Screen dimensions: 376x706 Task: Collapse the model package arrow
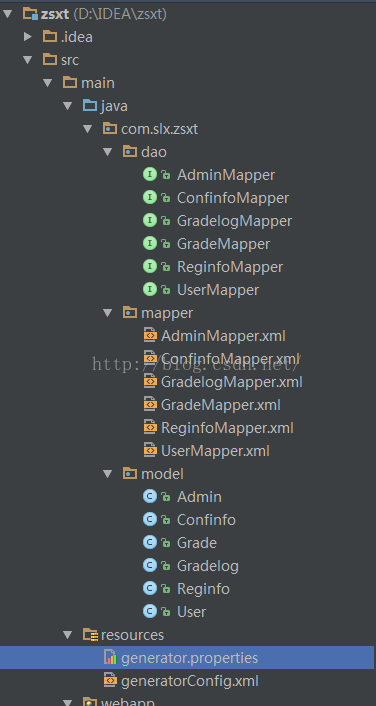[x=107, y=473]
